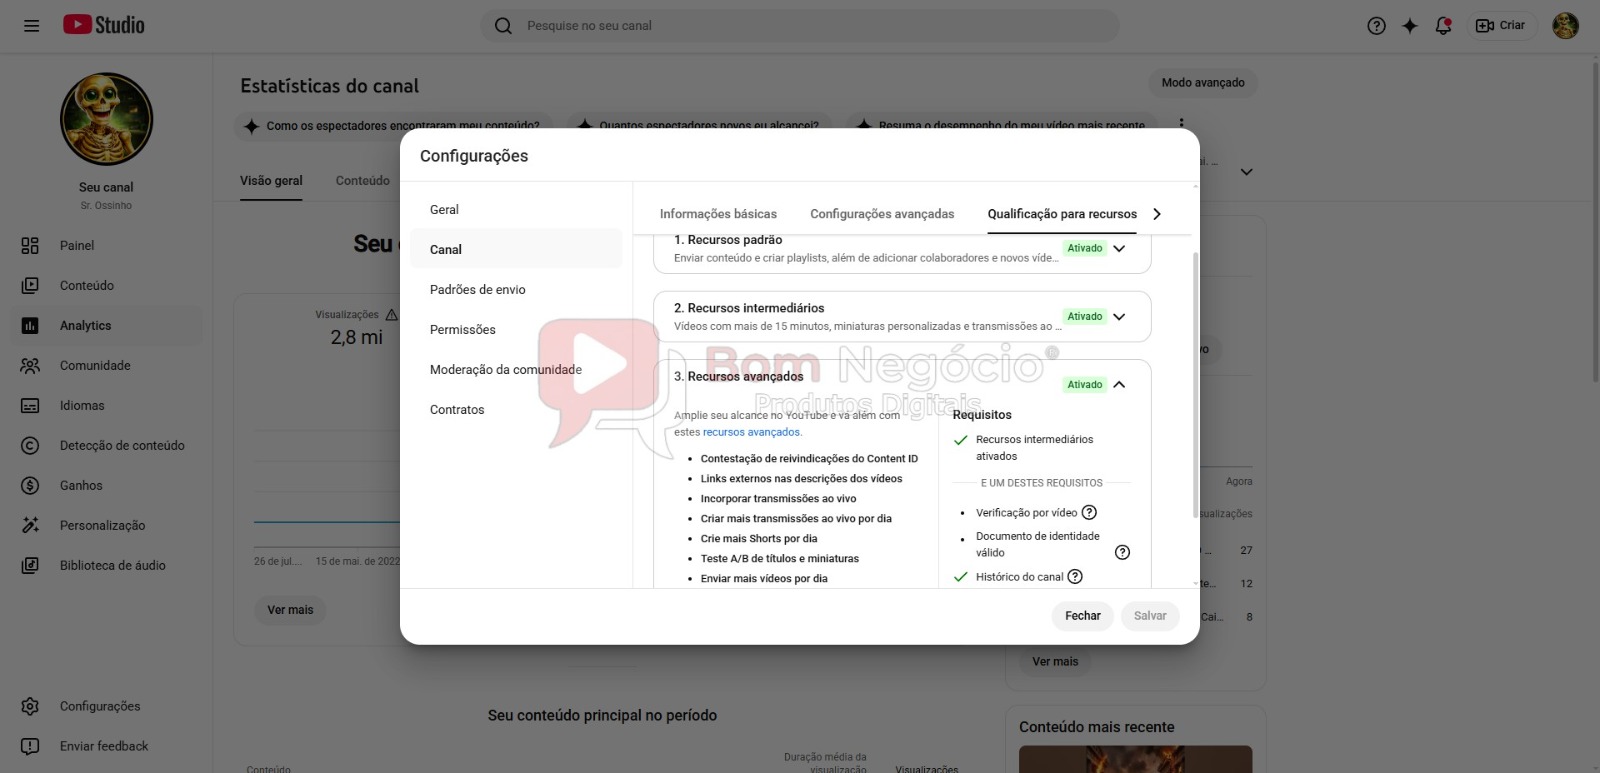
Task: Click the Como os espectadores encontraram suggestion chip
Action: pyautogui.click(x=391, y=126)
